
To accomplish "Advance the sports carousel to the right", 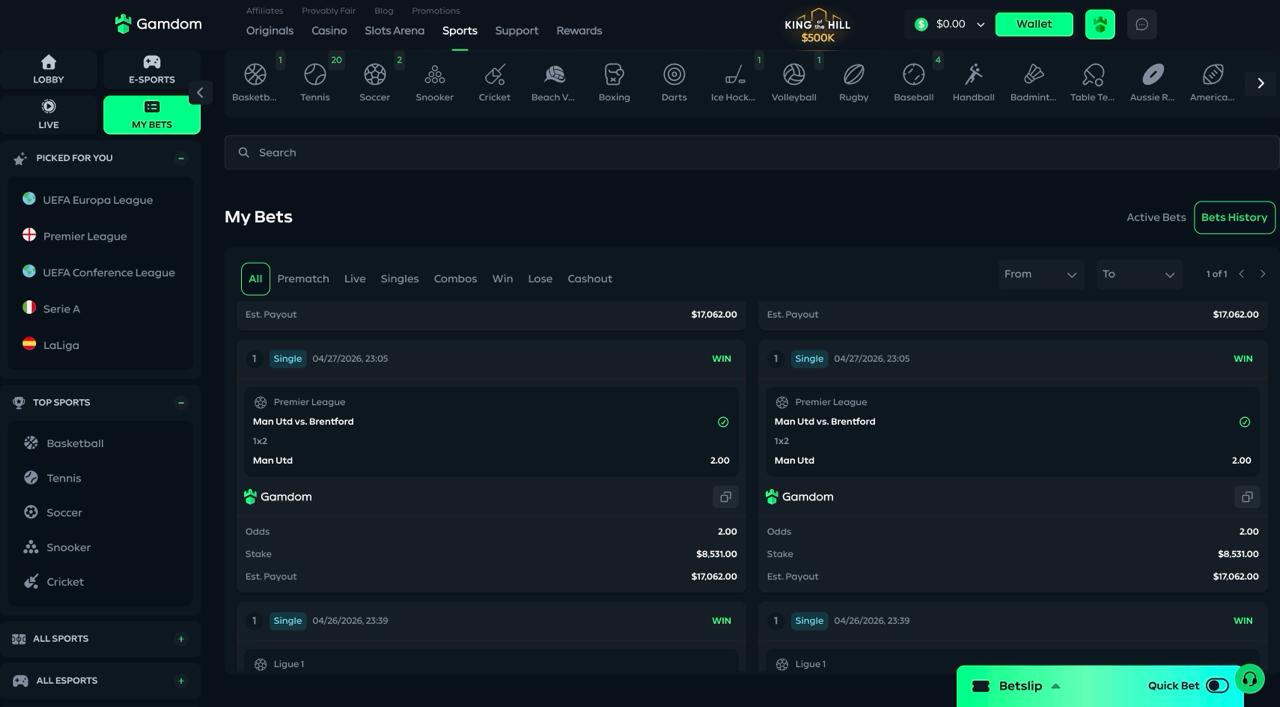I will tap(1261, 83).
